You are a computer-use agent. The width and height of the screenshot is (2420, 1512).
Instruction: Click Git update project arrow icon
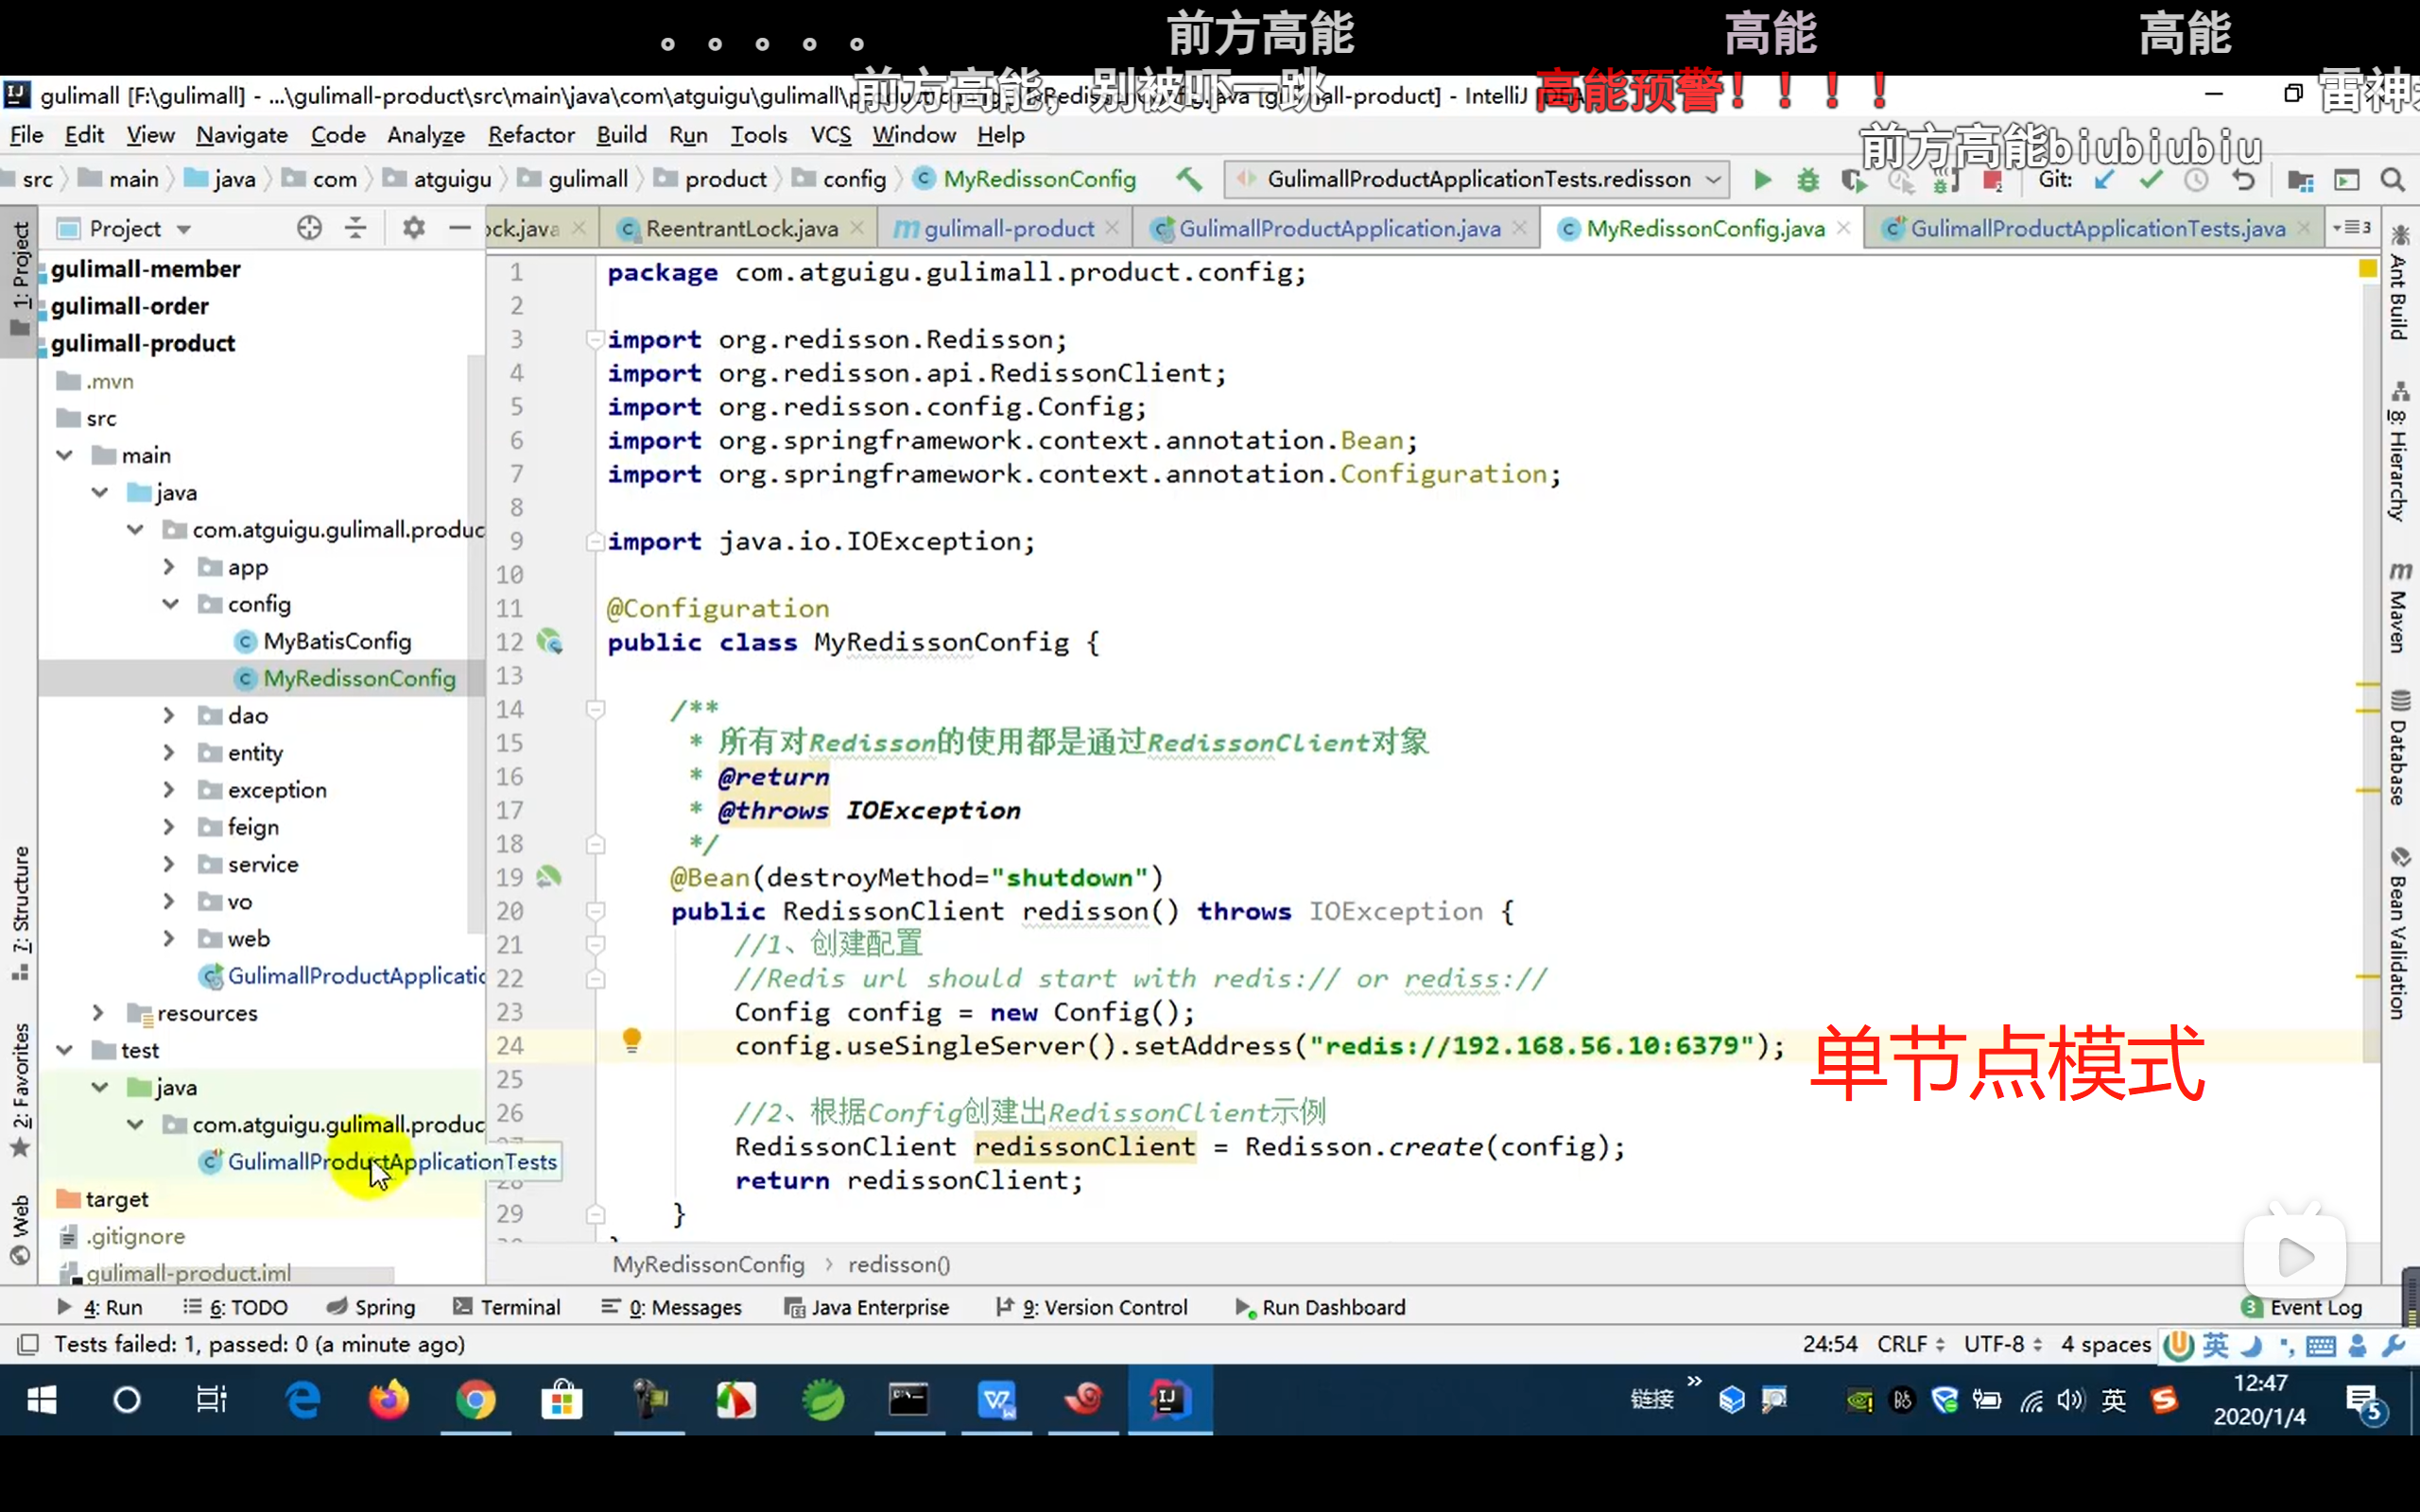(2104, 180)
